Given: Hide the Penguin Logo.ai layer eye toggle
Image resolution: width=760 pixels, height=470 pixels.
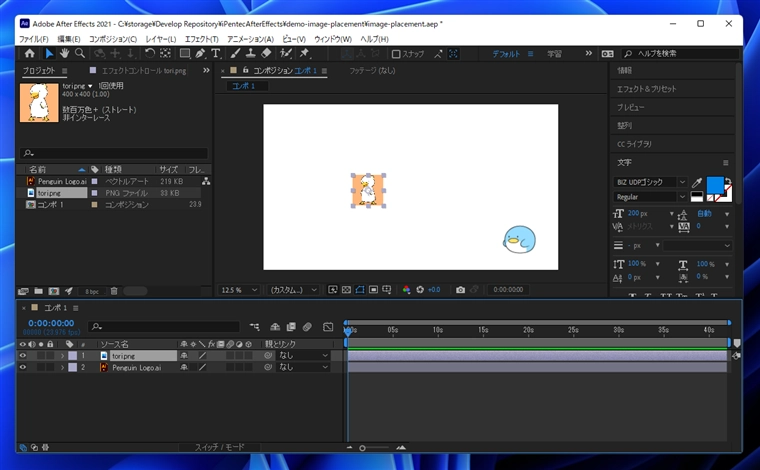Looking at the screenshot, I should coord(22,367).
